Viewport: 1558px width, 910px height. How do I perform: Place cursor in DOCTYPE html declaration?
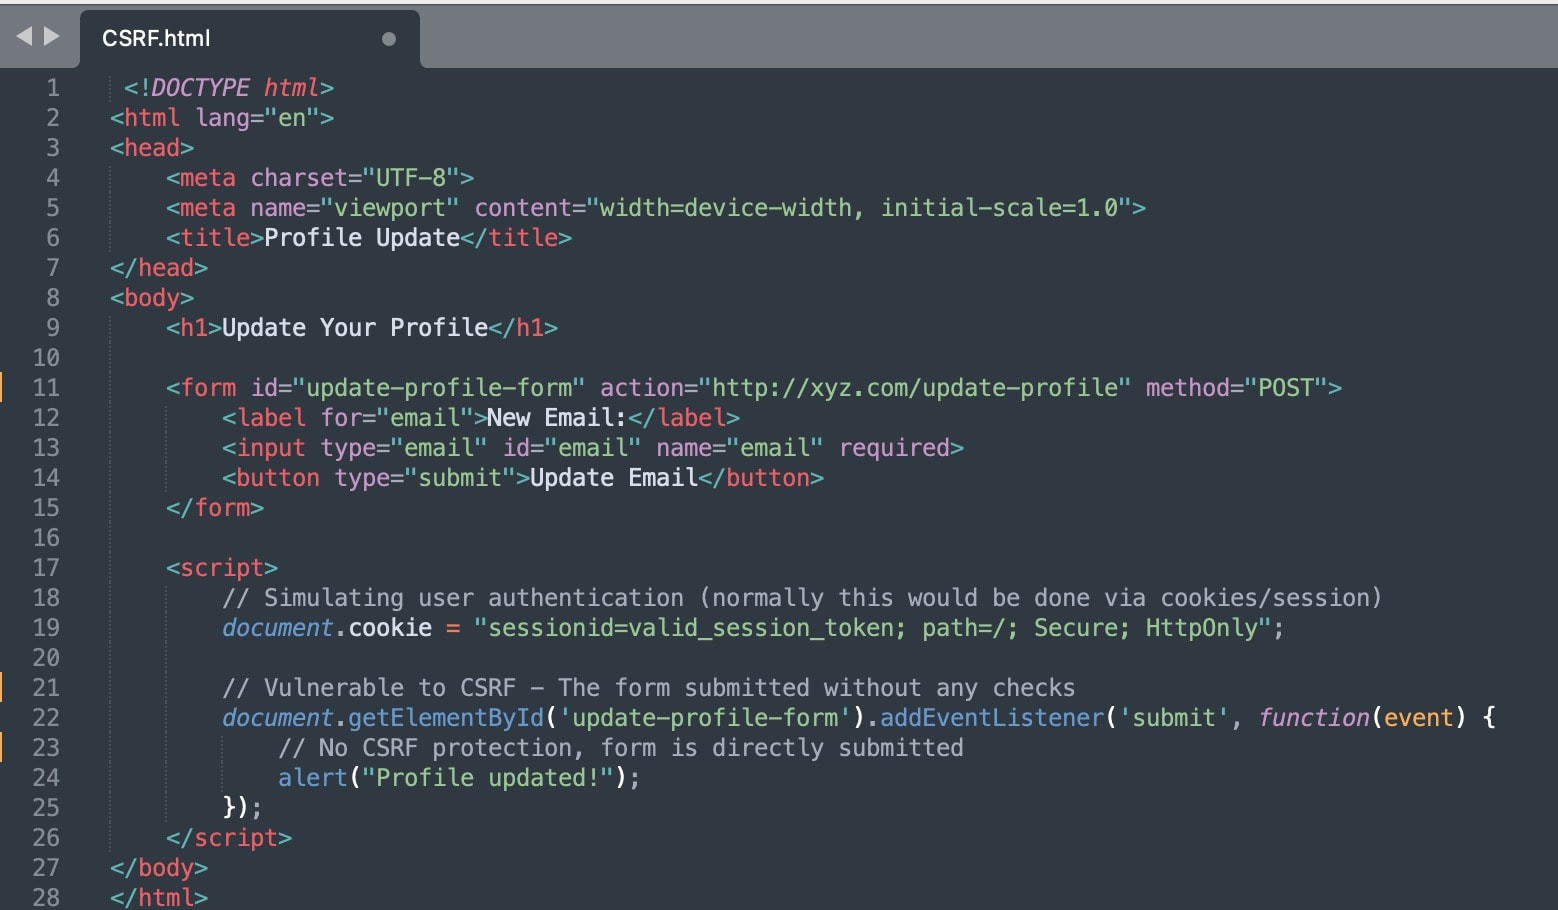point(228,88)
